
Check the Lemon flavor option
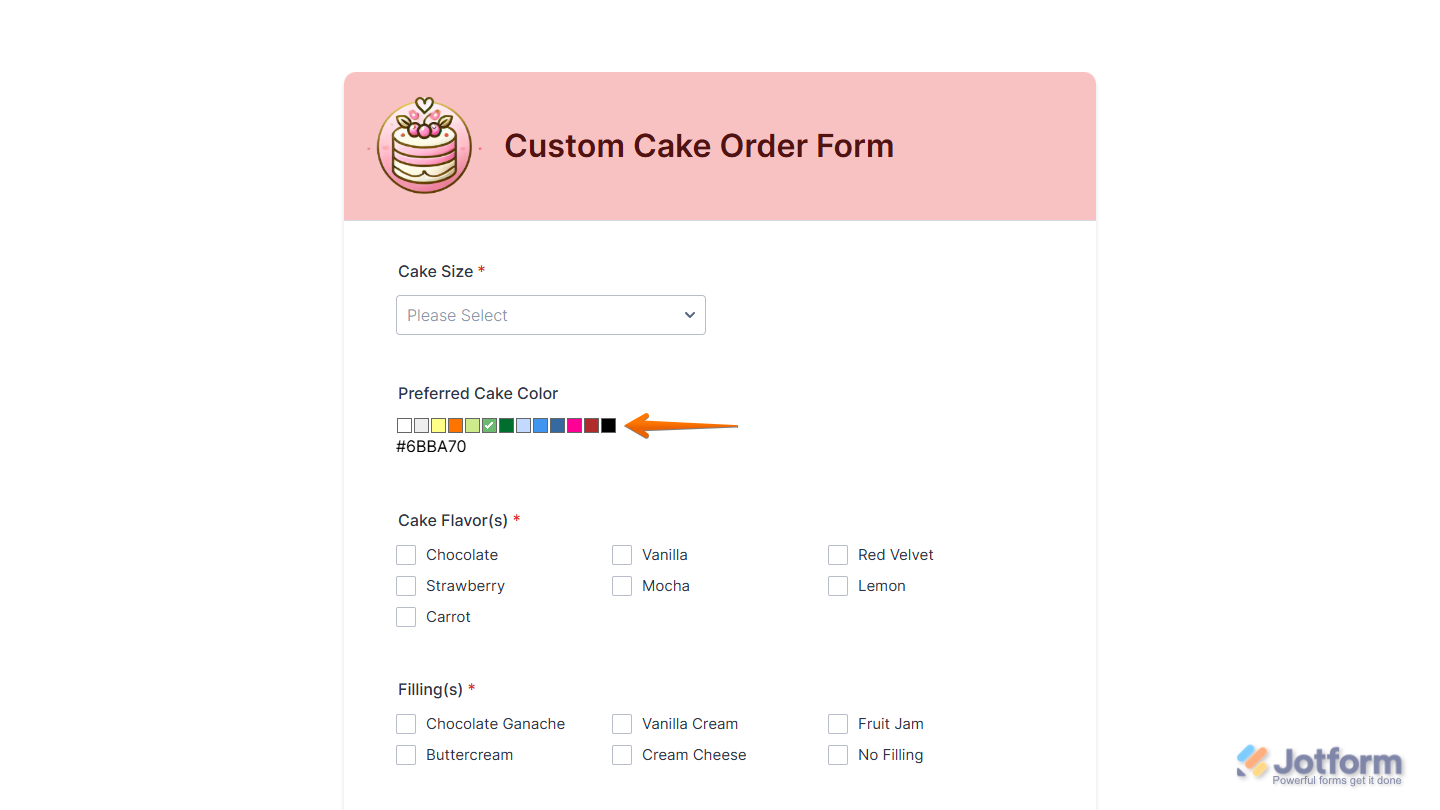point(838,585)
